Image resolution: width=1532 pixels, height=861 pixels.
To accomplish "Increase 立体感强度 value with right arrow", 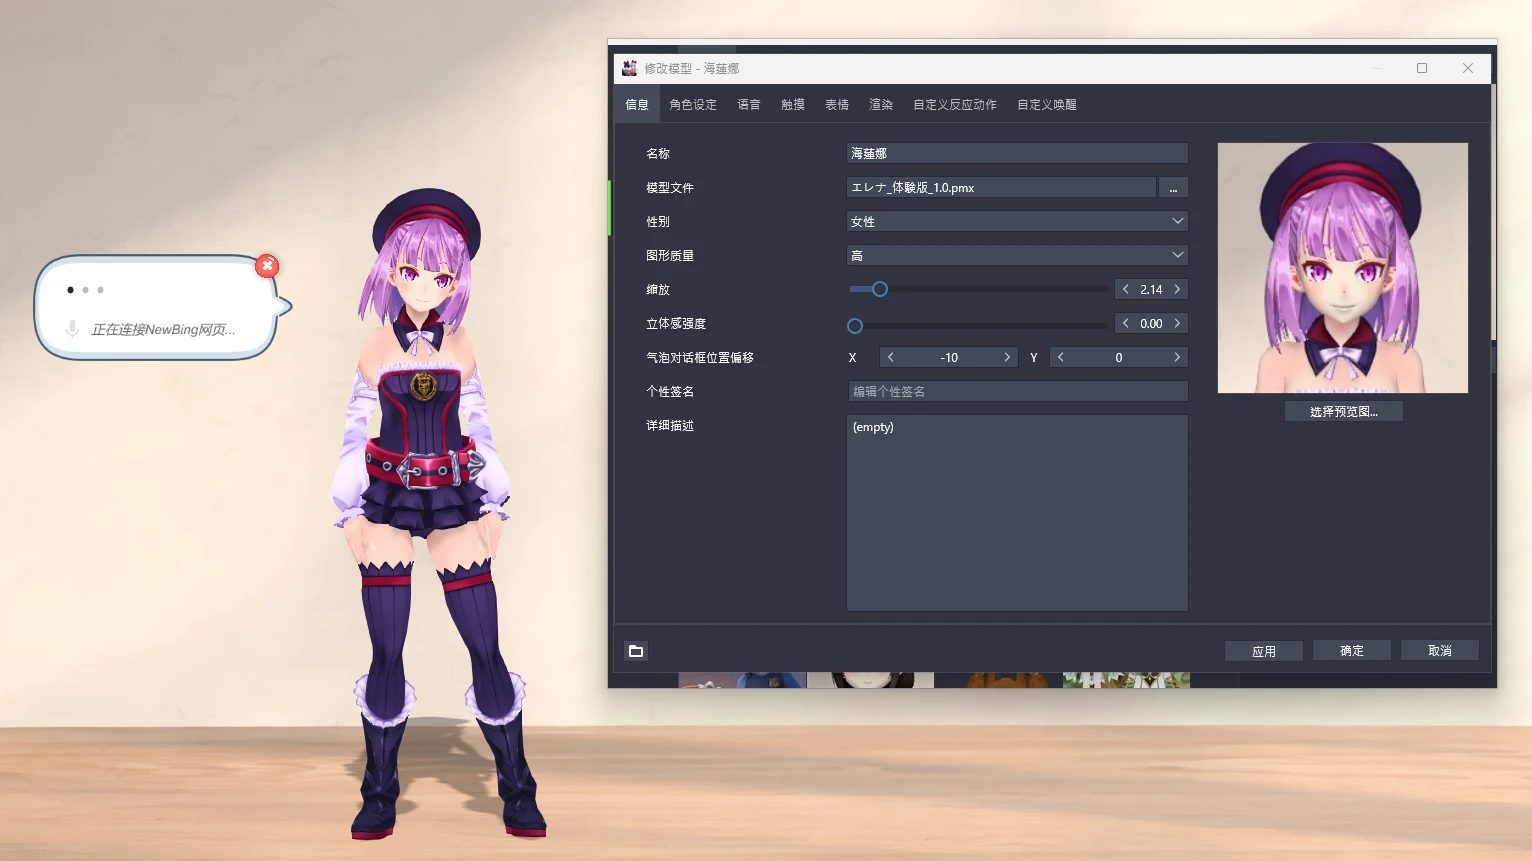I will (x=1177, y=324).
